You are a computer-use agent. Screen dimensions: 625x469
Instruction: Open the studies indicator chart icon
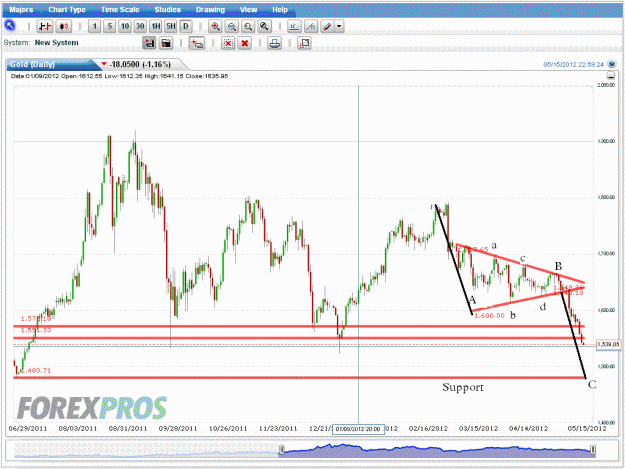click(294, 27)
